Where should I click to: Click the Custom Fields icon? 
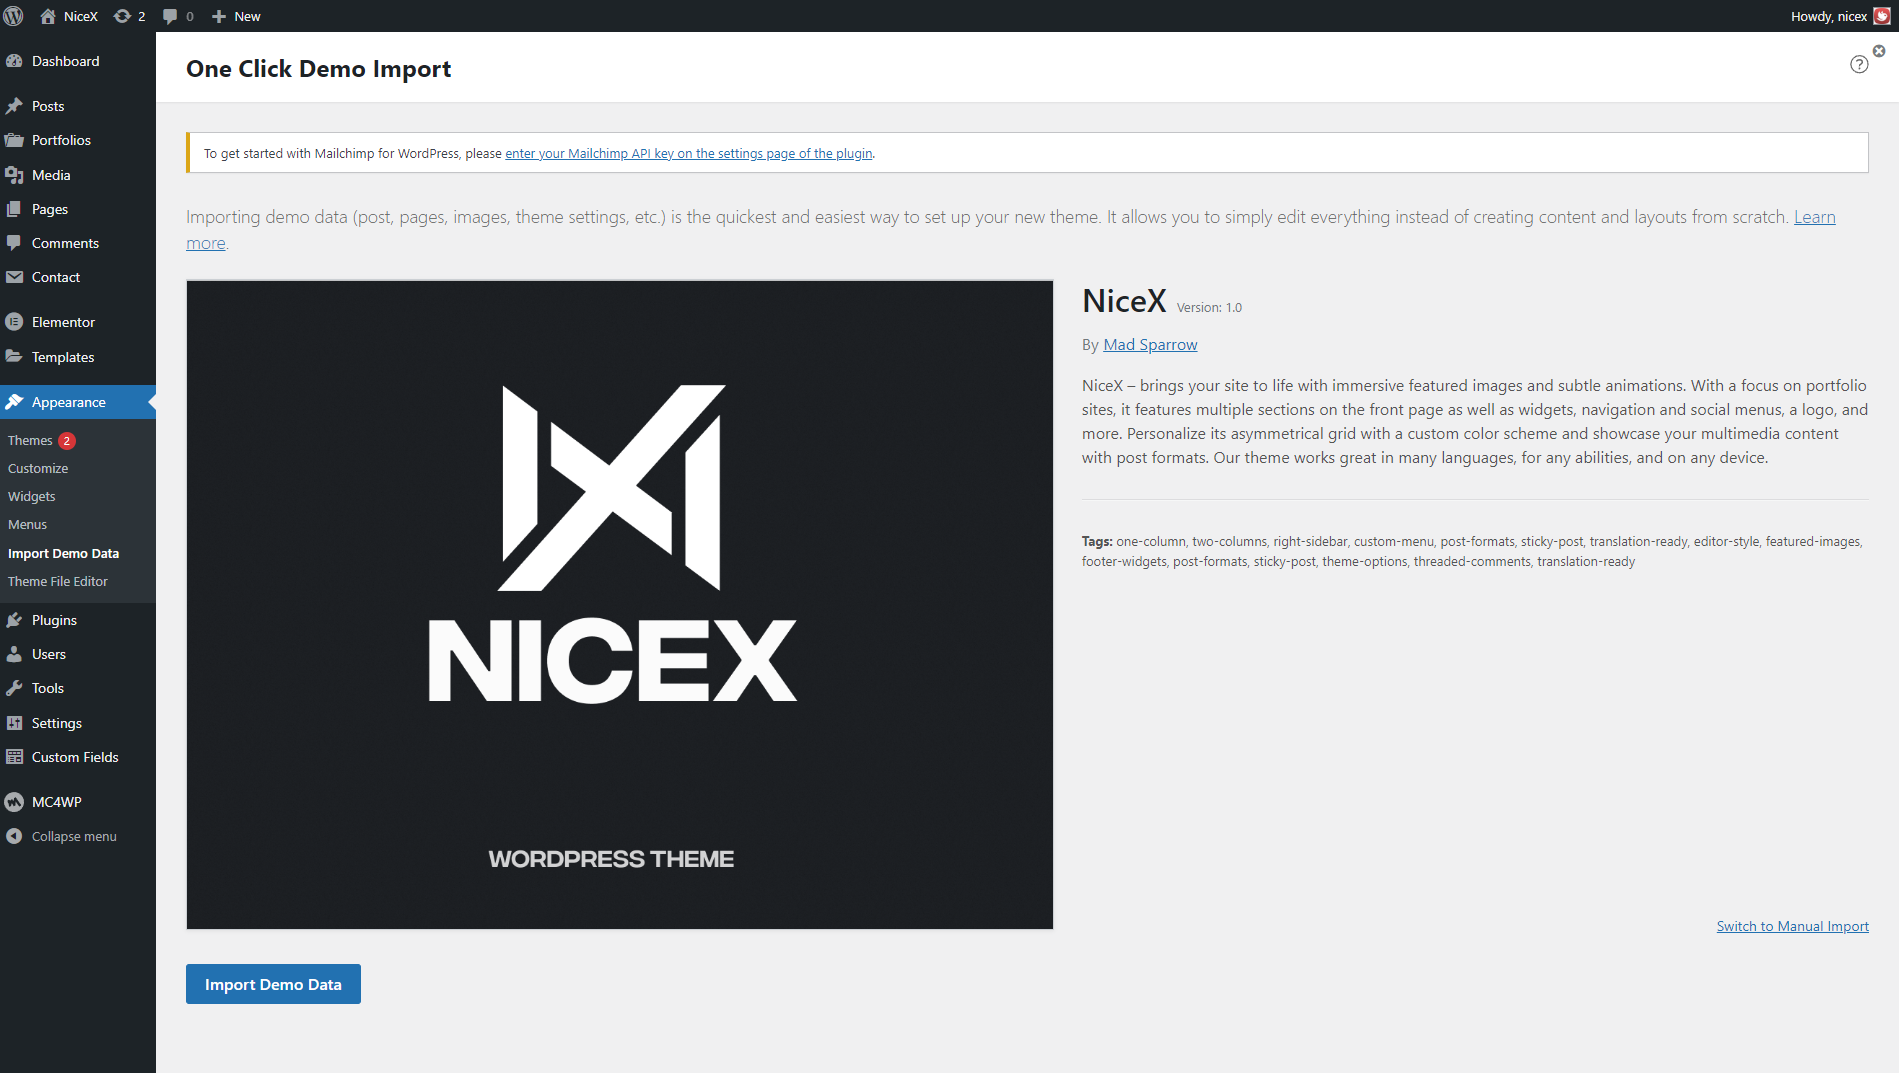[x=14, y=757]
